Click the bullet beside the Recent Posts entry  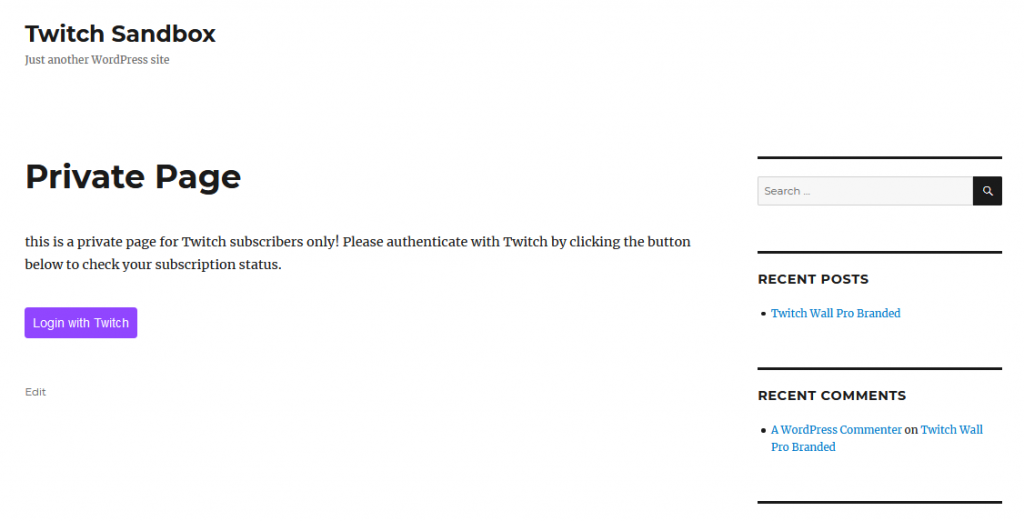pyautogui.click(x=763, y=314)
